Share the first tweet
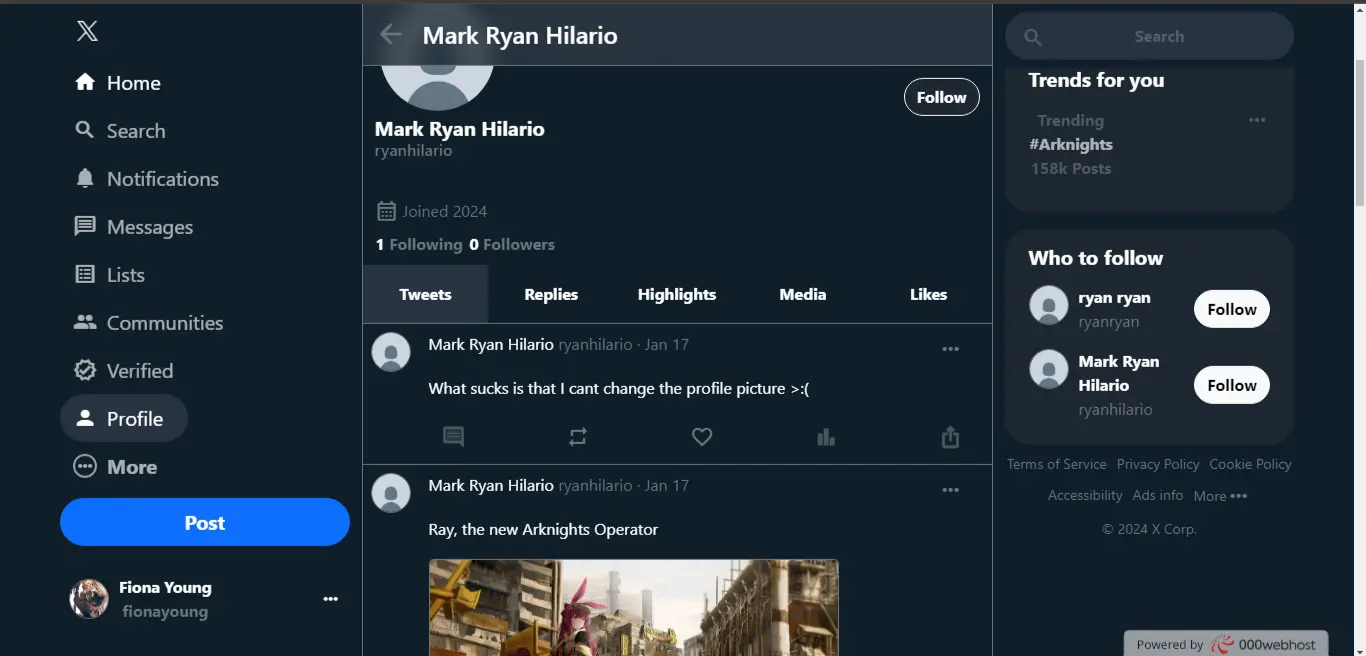 pyautogui.click(x=950, y=437)
